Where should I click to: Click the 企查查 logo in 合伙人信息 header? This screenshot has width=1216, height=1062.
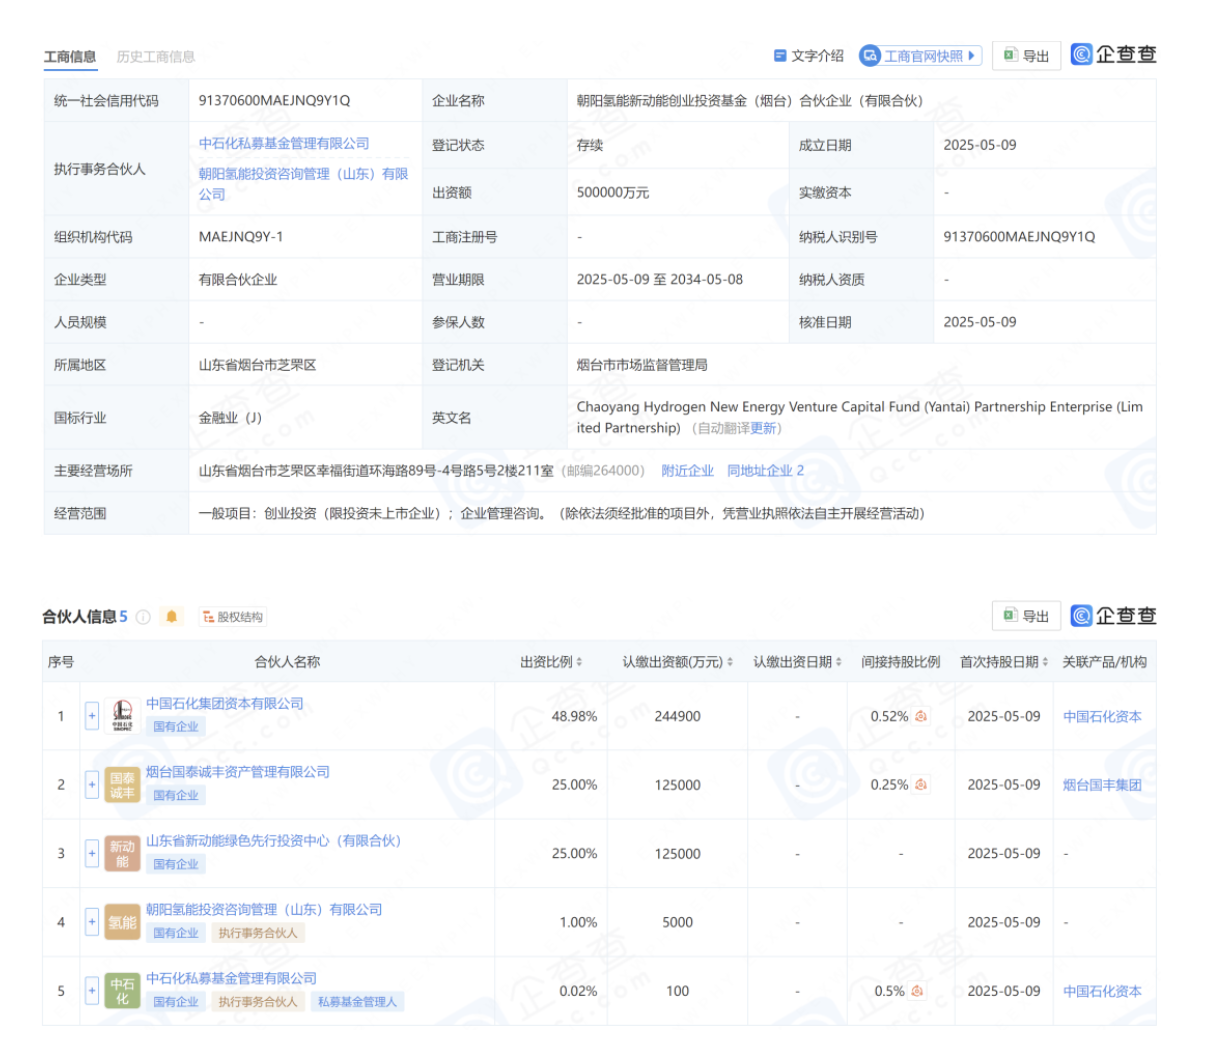[x=1114, y=616]
